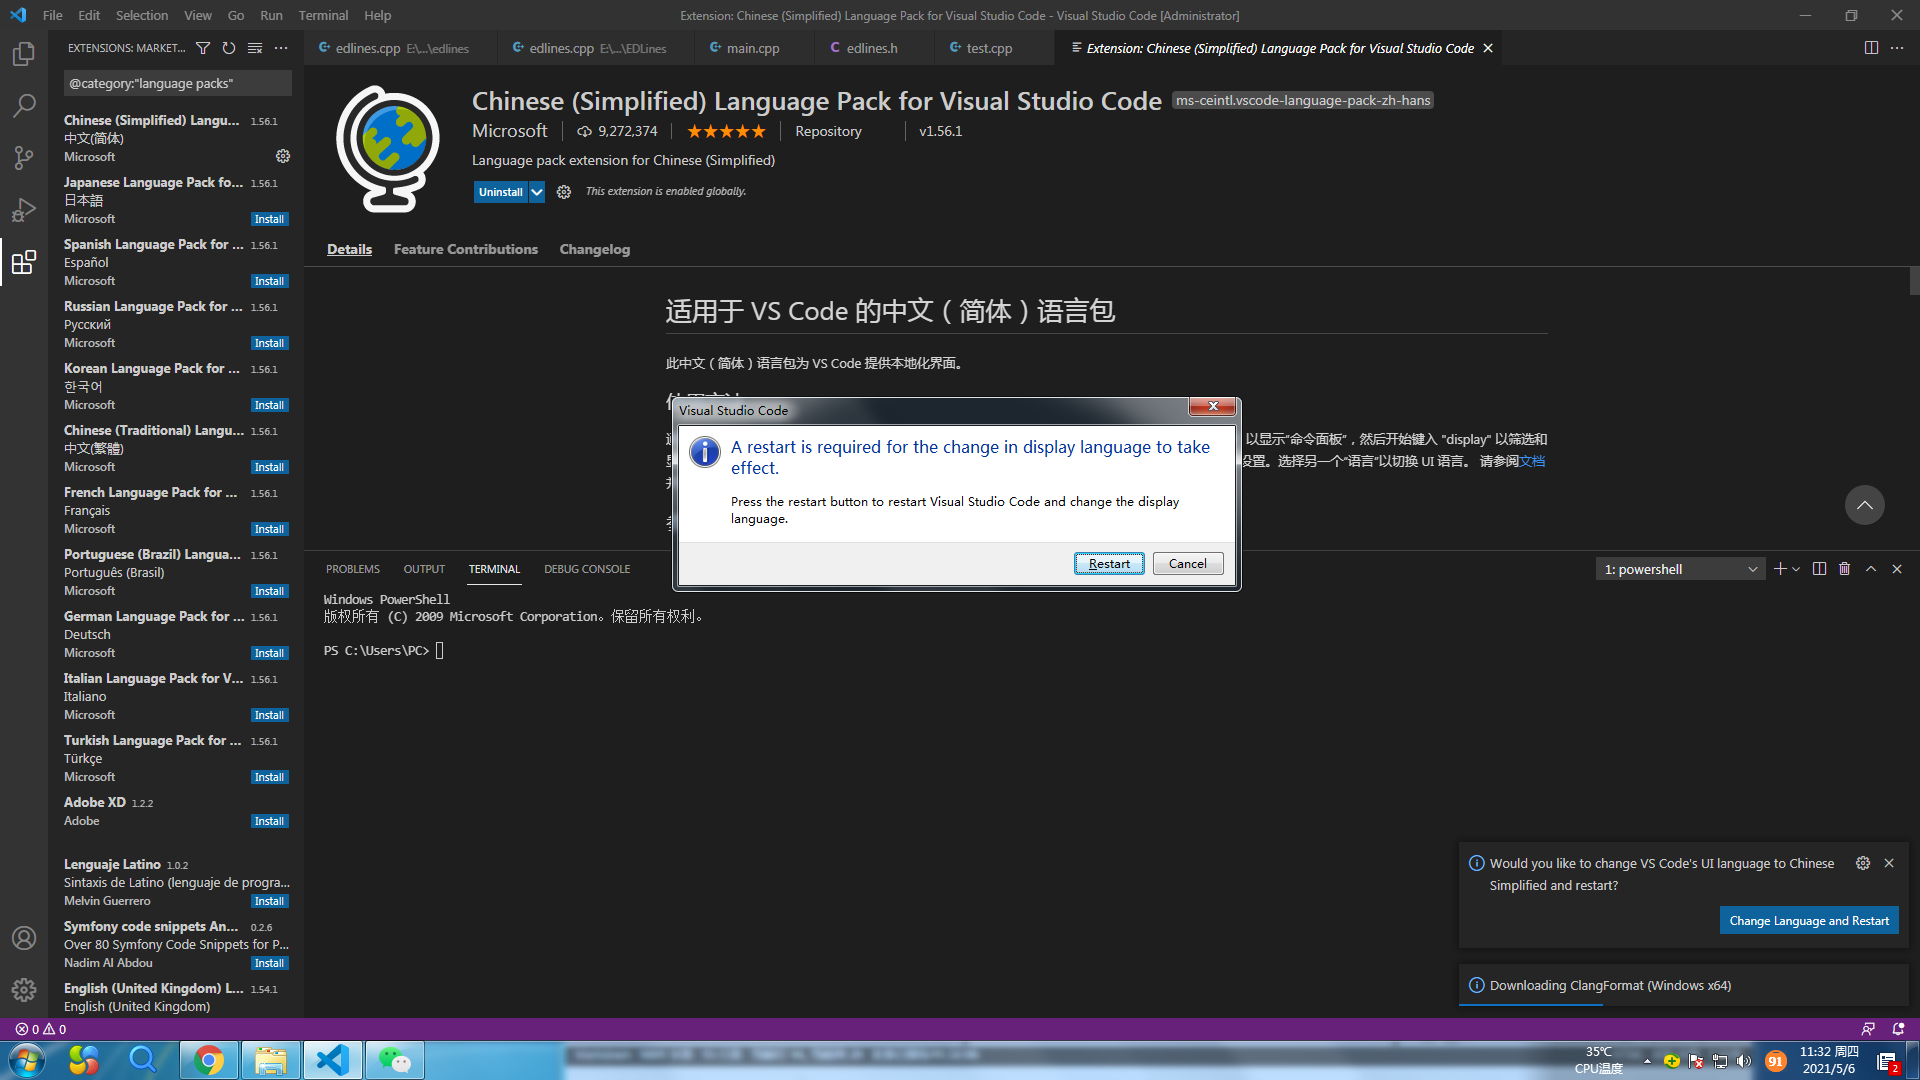
Task: Install the Japanese Language Pack
Action: pos(269,219)
